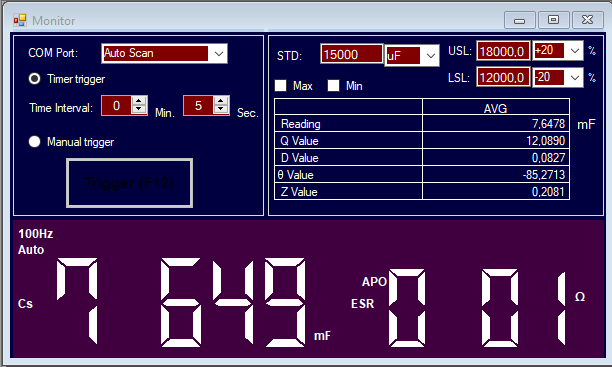Click the Trigger (F12) button
Screen dimensions: 612x367
point(130,183)
